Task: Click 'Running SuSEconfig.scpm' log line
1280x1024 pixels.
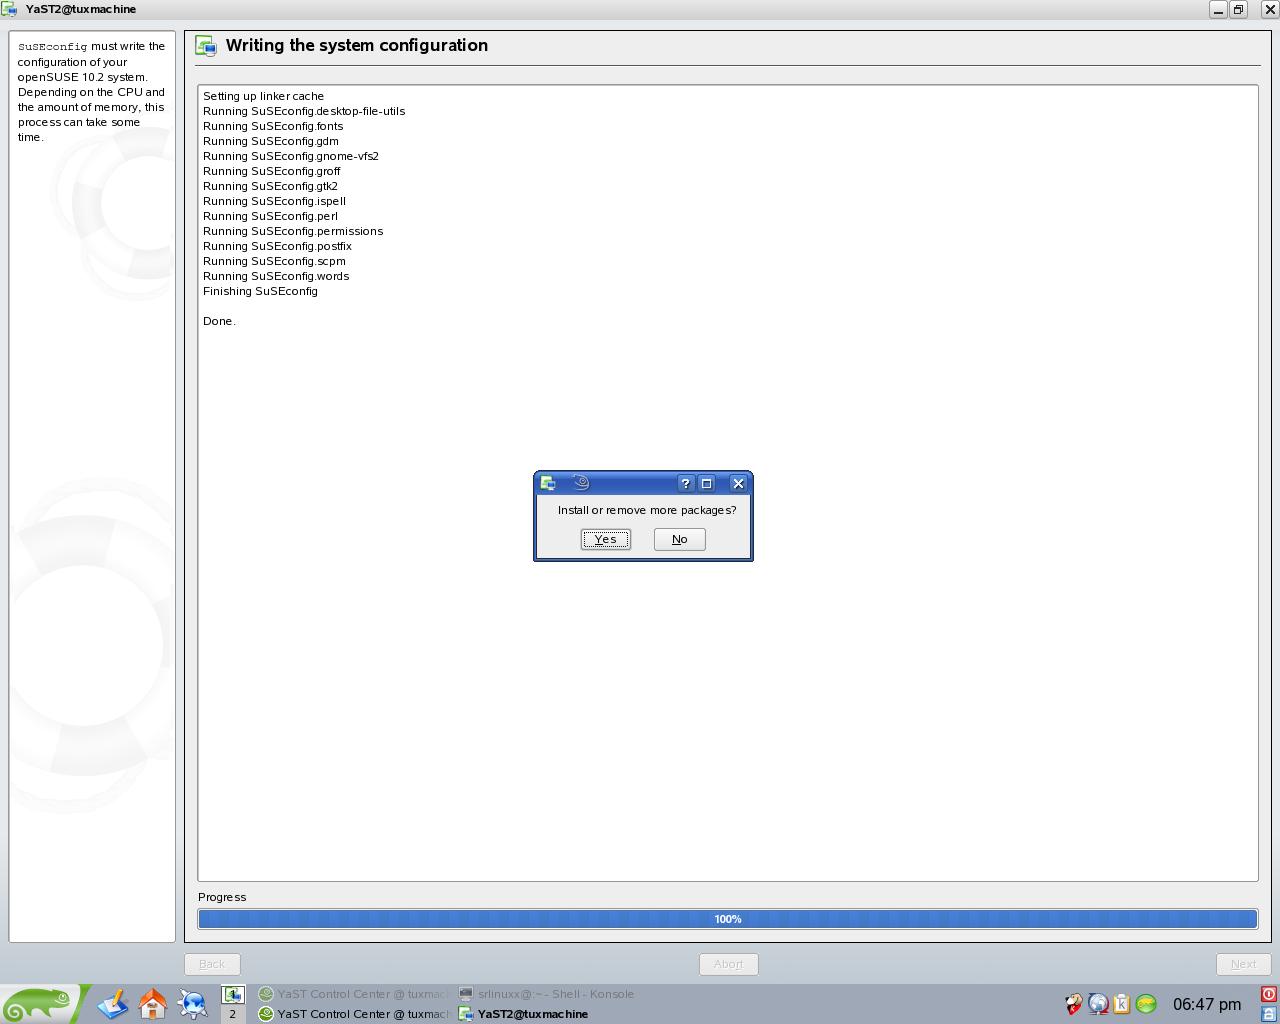Action: click(274, 261)
